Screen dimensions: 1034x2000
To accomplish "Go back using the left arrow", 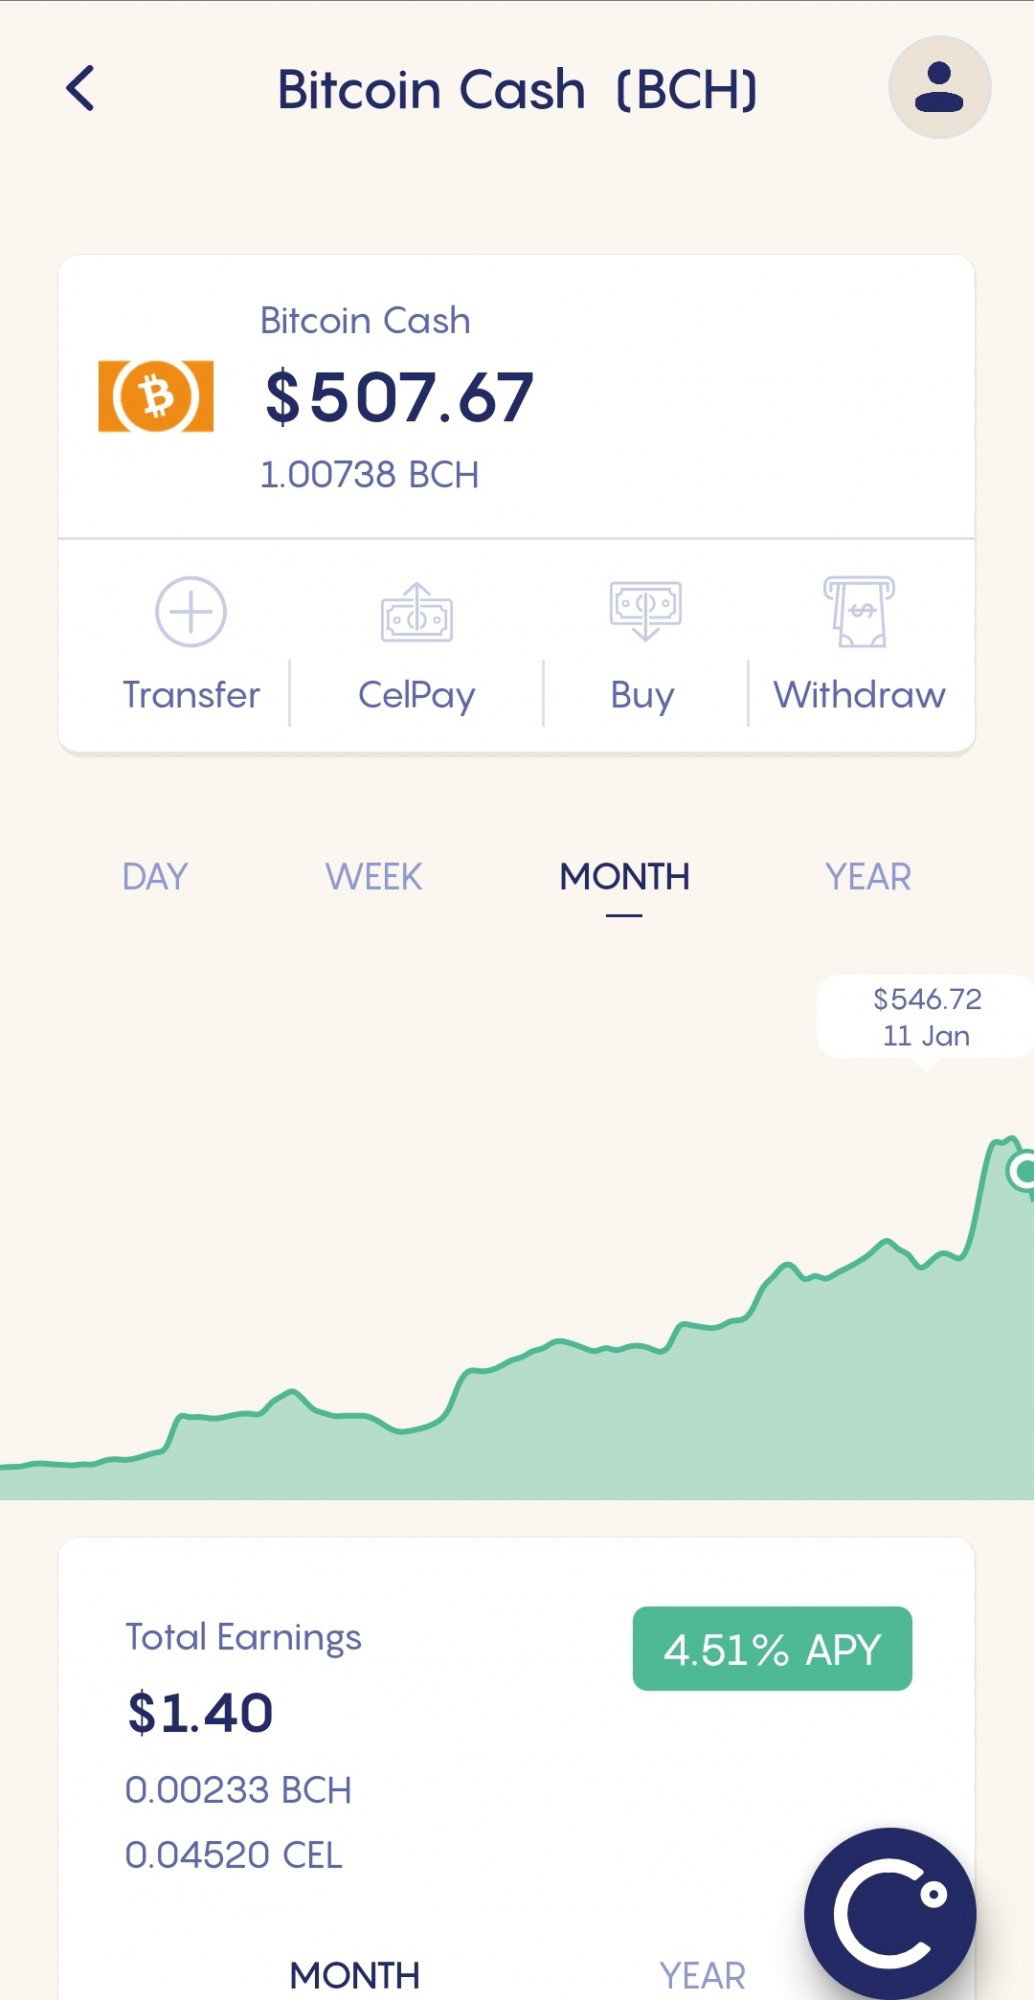I will tap(80, 88).
